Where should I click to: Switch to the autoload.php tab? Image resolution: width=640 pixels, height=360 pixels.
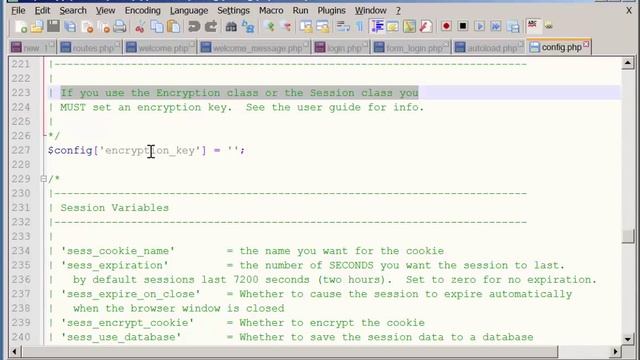pos(489,48)
